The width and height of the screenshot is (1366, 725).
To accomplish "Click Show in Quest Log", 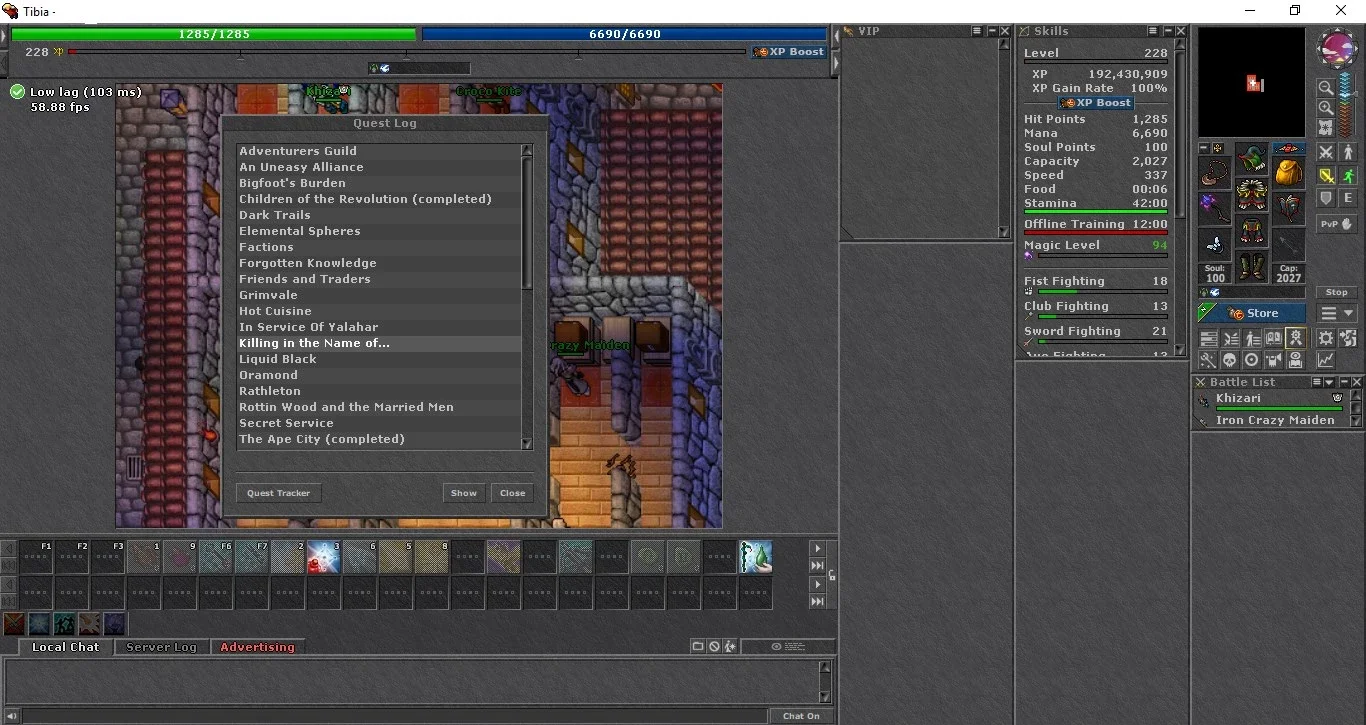I will 464,493.
